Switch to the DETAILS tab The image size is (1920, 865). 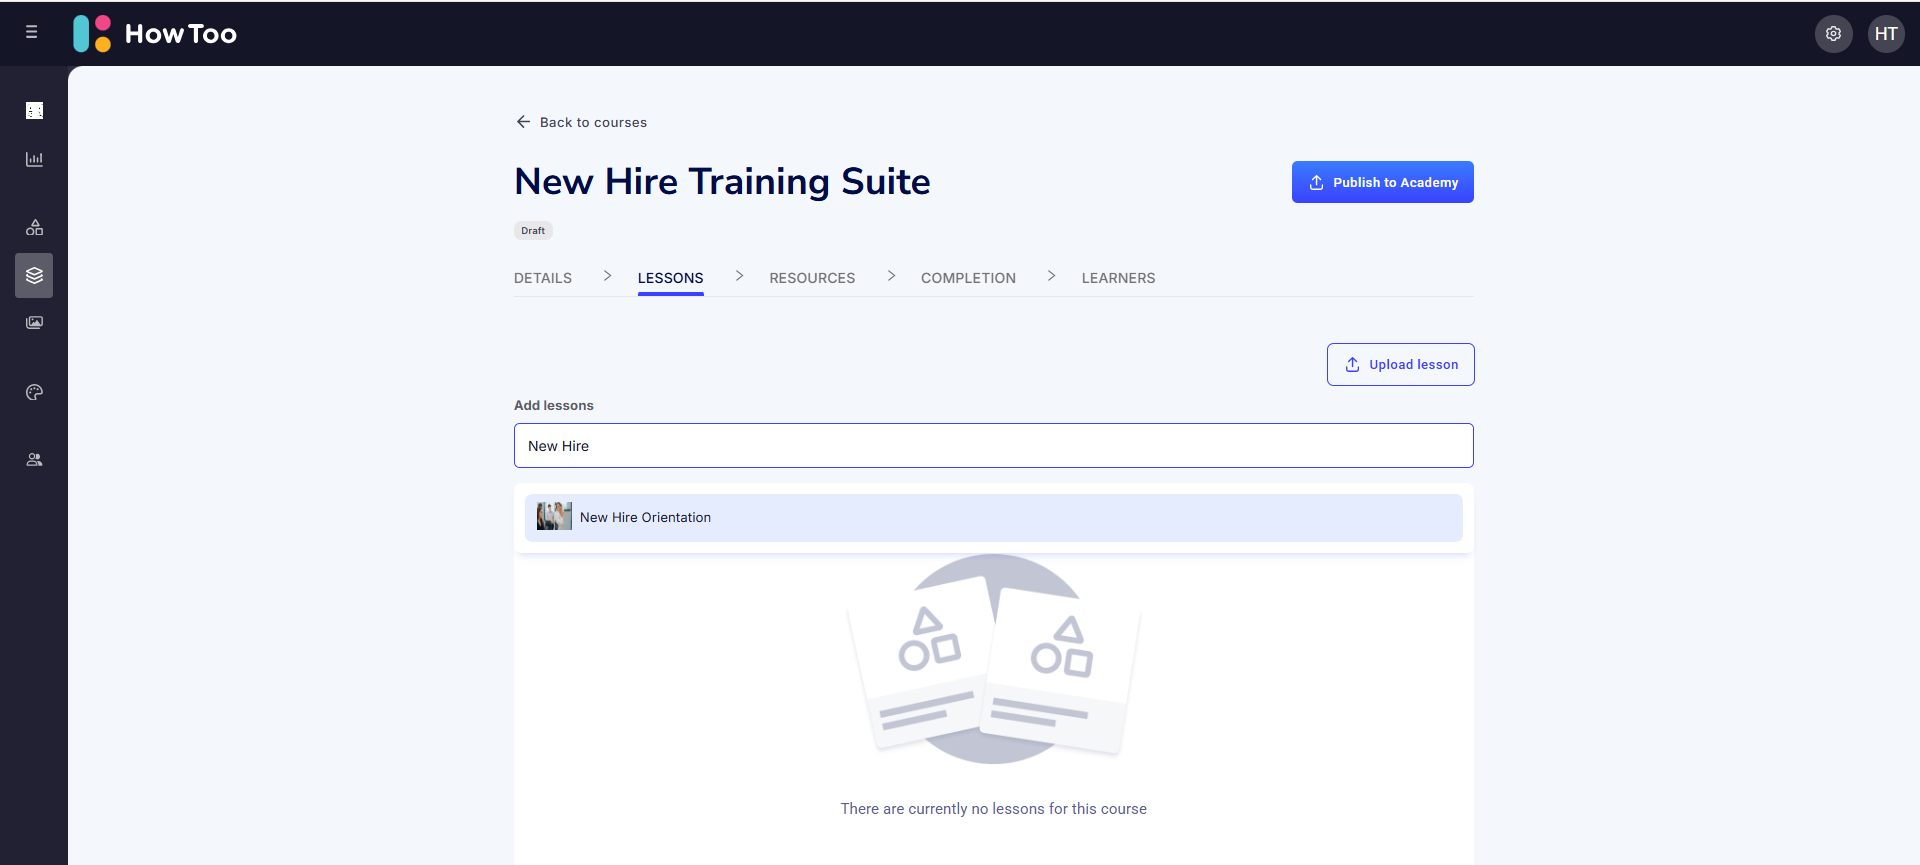coord(543,278)
